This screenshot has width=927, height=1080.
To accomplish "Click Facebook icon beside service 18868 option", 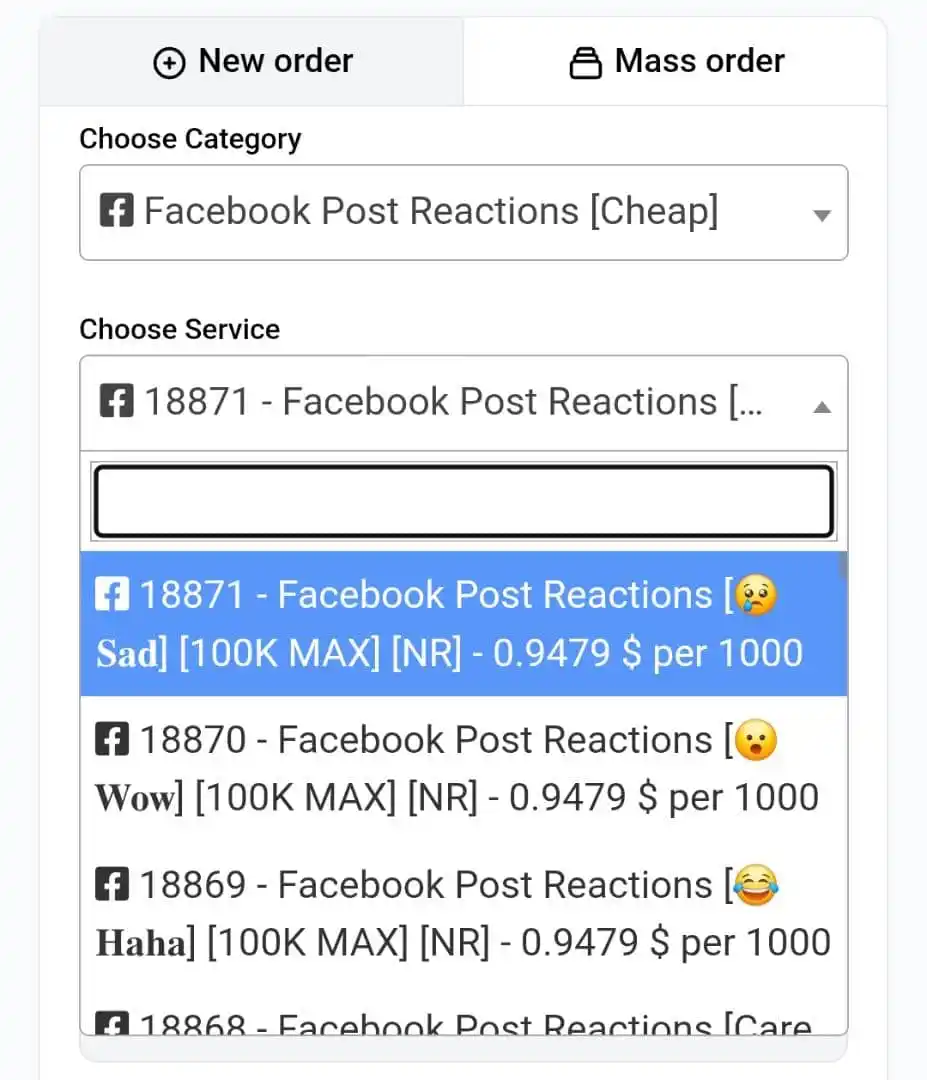I will [112, 1023].
